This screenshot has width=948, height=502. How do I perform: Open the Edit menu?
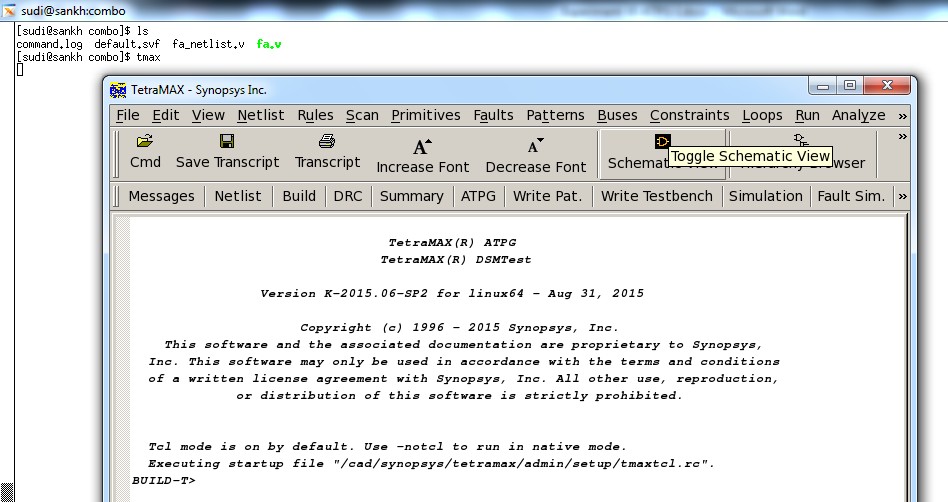coord(166,115)
